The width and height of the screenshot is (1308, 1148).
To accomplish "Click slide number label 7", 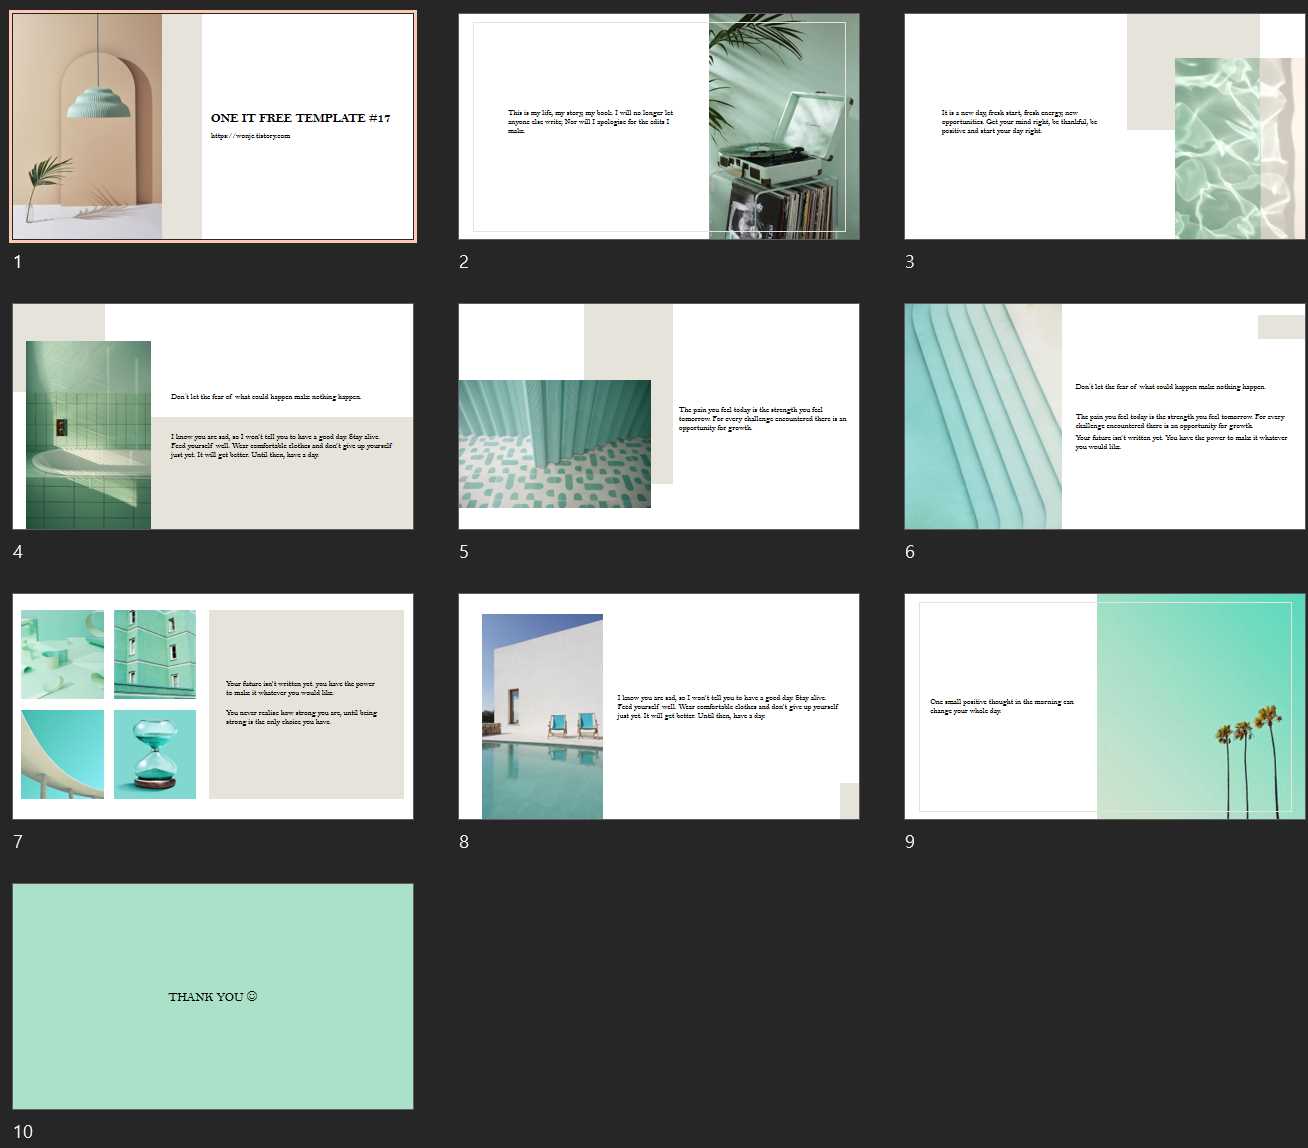I will tap(17, 842).
